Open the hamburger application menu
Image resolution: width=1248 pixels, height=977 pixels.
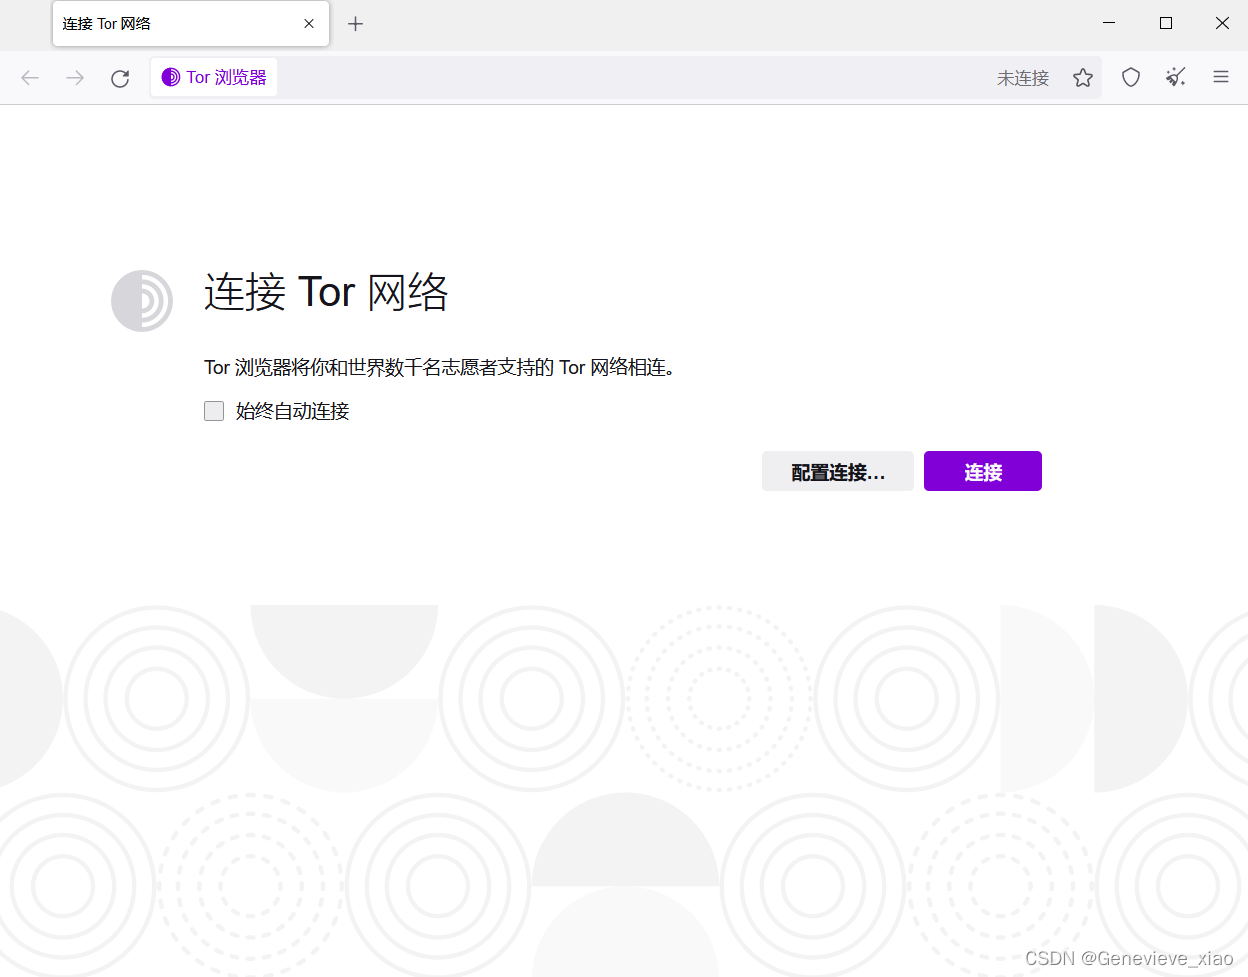point(1221,77)
